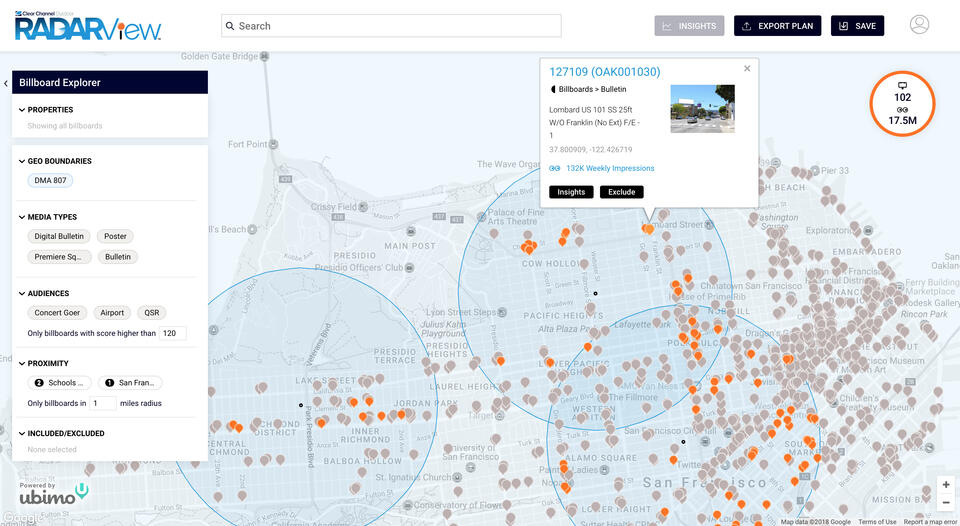Select the Schools proximity chip
960x526 pixels.
tap(60, 383)
